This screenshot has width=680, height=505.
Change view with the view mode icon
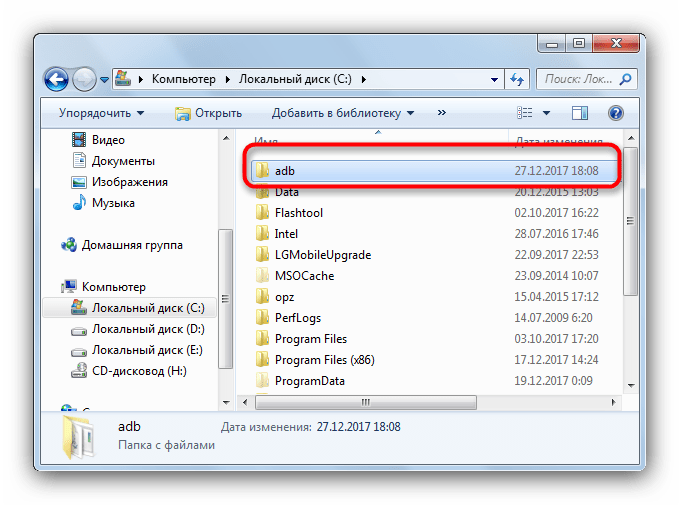coord(524,113)
